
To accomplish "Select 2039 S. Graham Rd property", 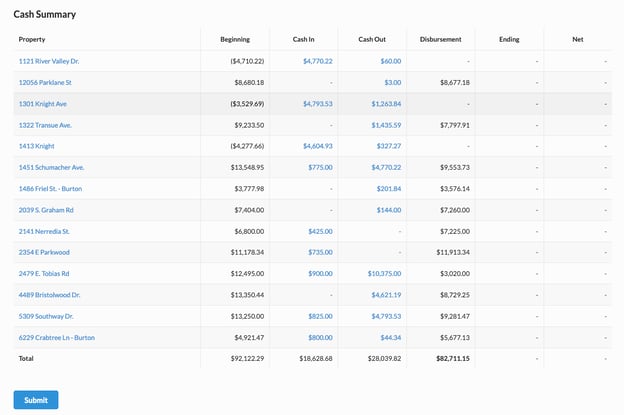I will (x=46, y=210).
